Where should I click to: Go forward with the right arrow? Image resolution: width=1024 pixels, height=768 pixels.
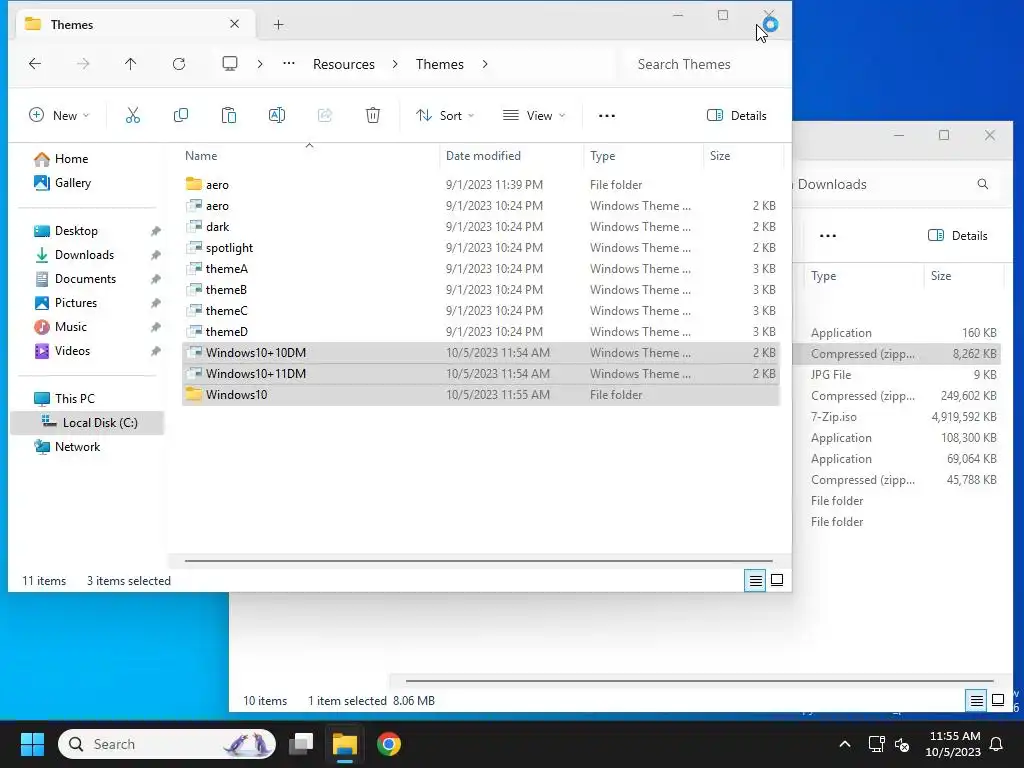coord(83,63)
